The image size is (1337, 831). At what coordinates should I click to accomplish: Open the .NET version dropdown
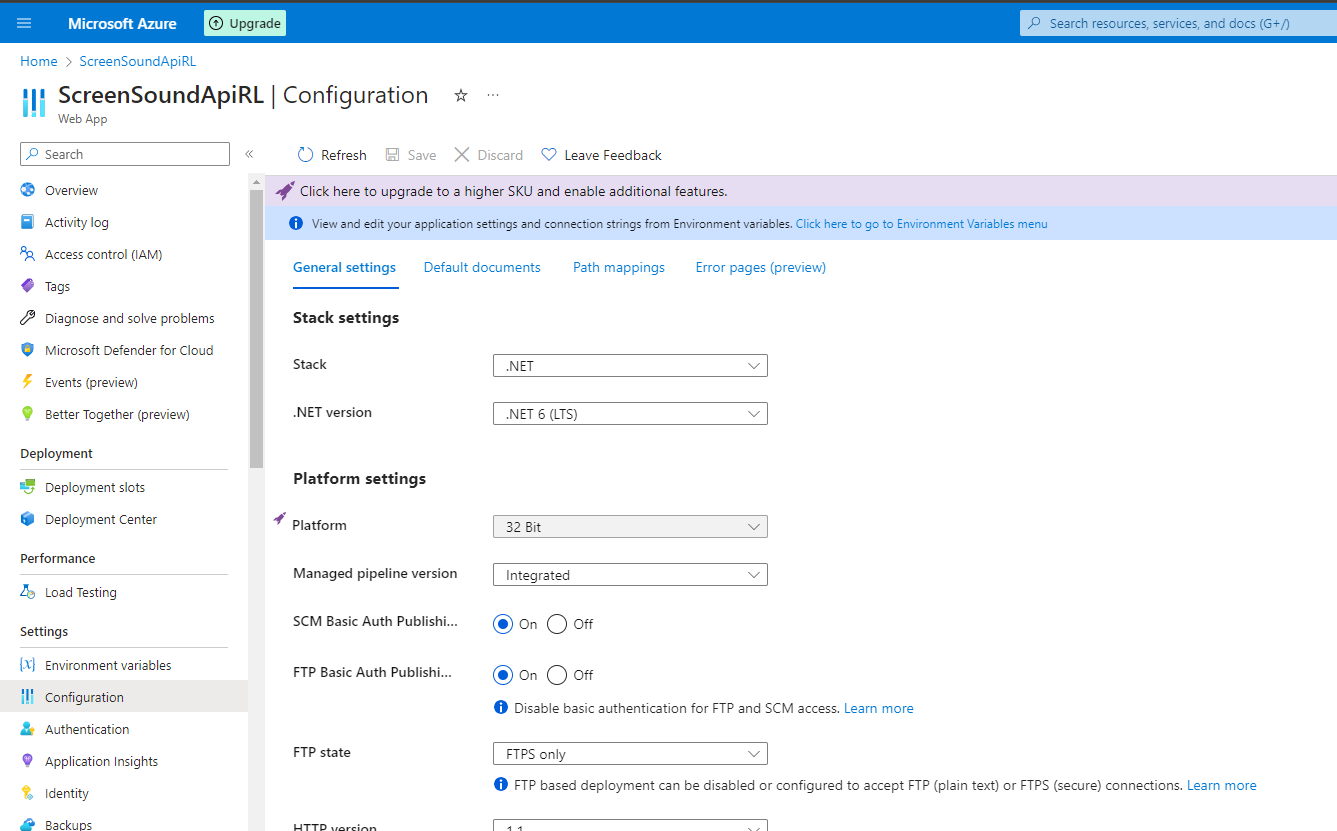click(630, 414)
